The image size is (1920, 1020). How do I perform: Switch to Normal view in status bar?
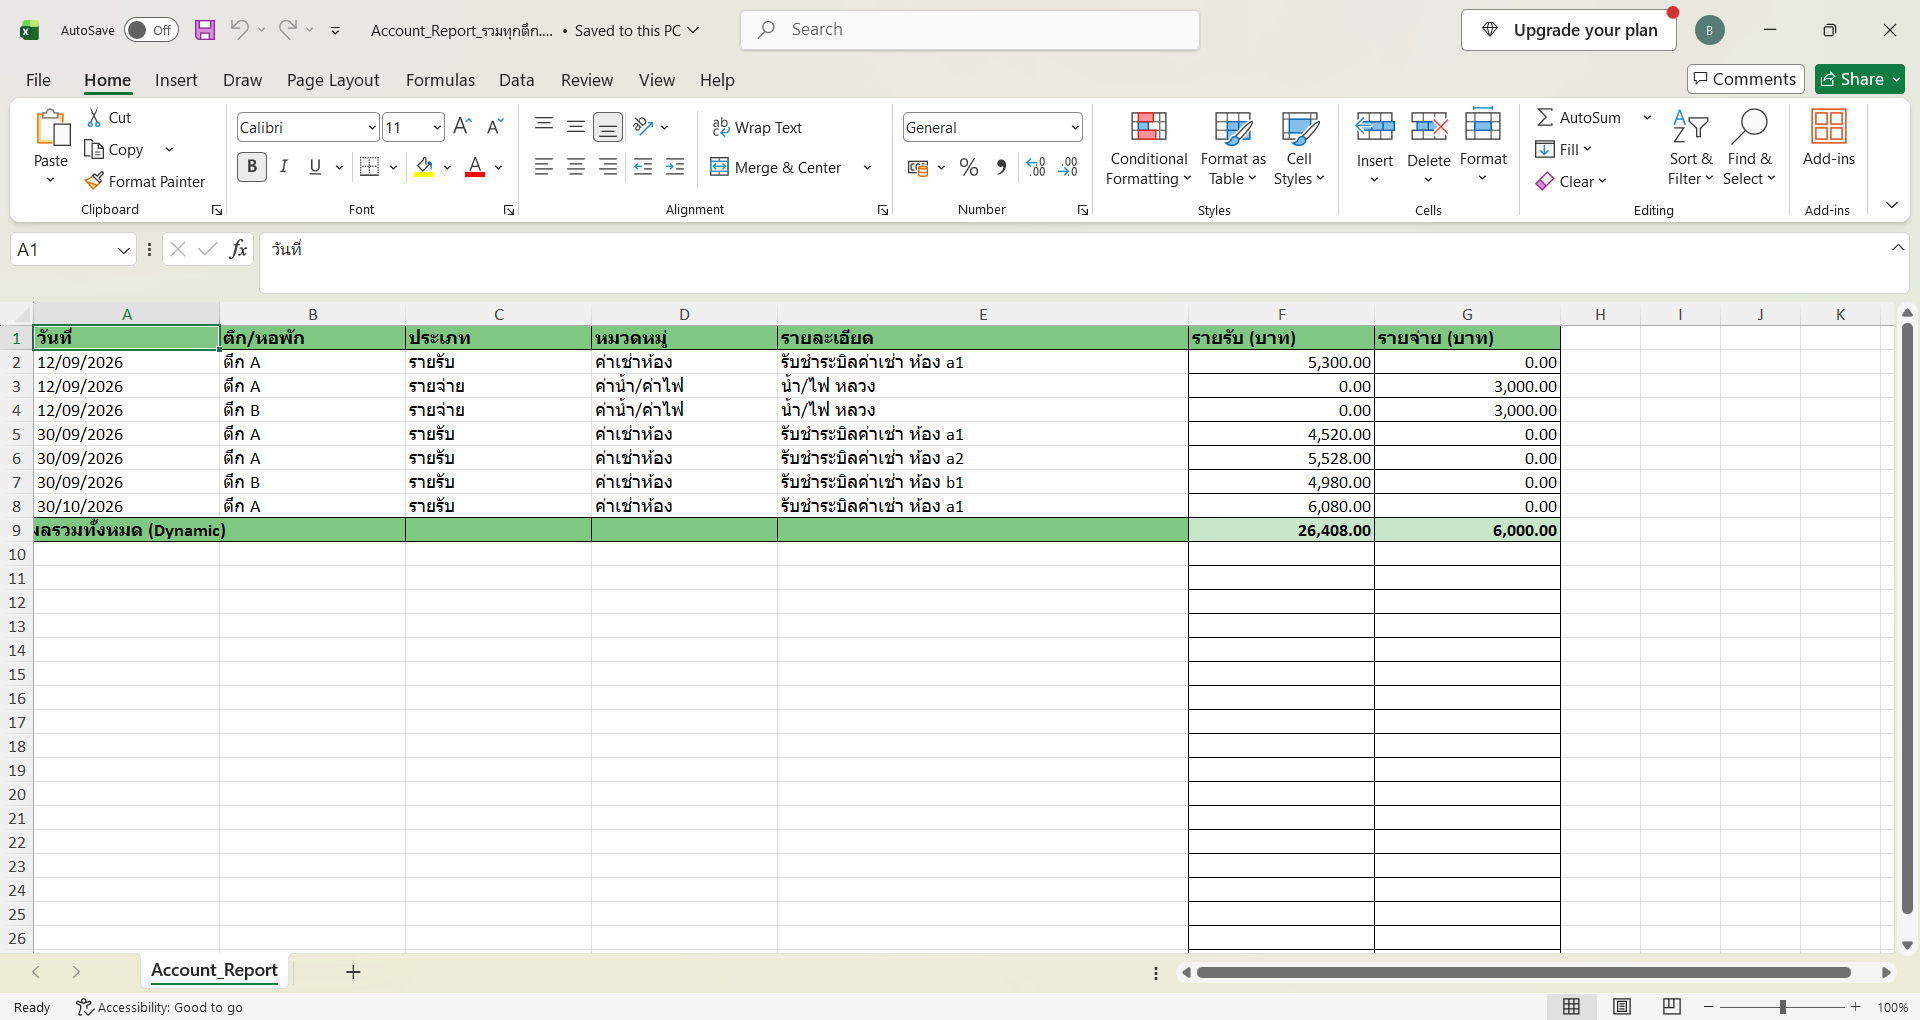pyautogui.click(x=1572, y=1007)
